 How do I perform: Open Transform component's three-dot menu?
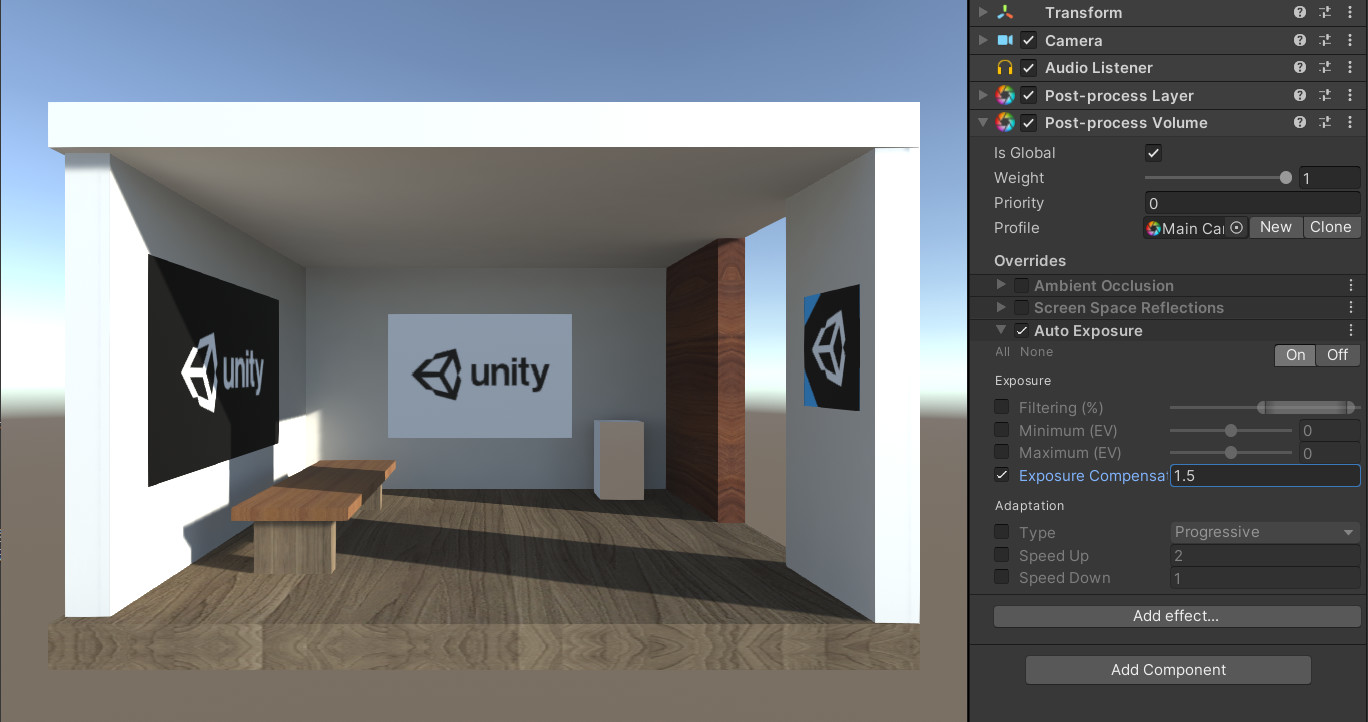tap(1350, 13)
